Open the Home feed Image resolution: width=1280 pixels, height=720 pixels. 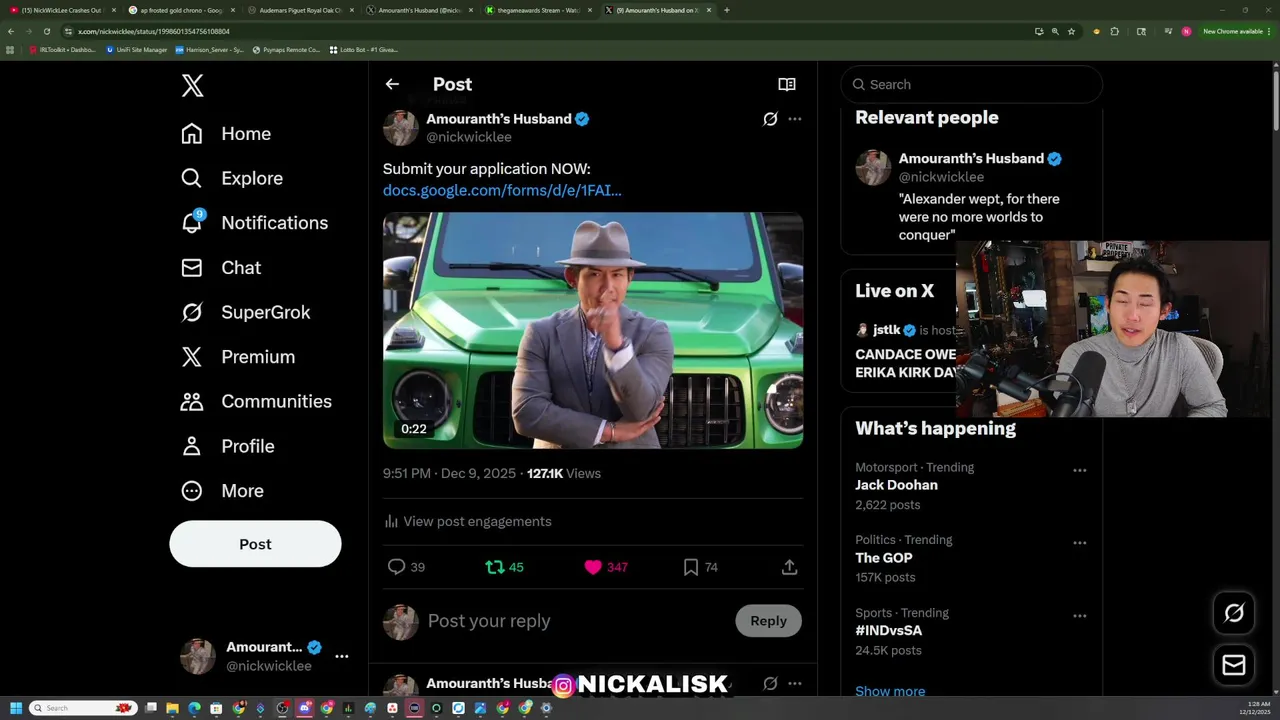tap(226, 134)
